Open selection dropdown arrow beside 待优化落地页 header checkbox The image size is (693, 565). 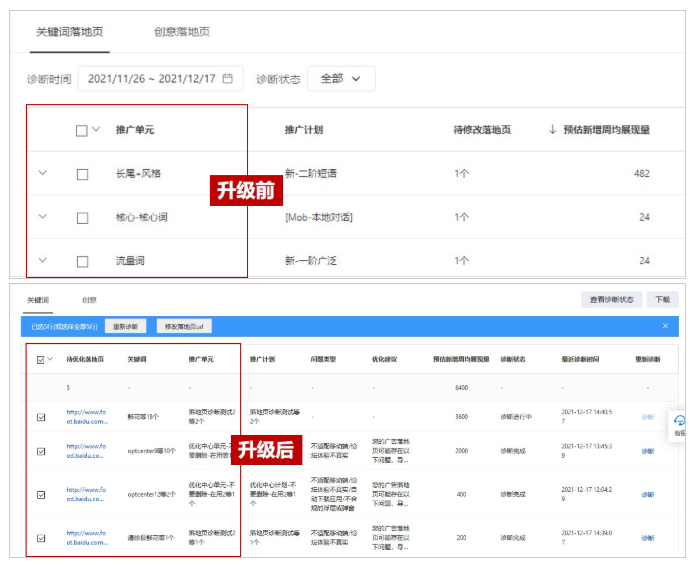tap(50, 359)
